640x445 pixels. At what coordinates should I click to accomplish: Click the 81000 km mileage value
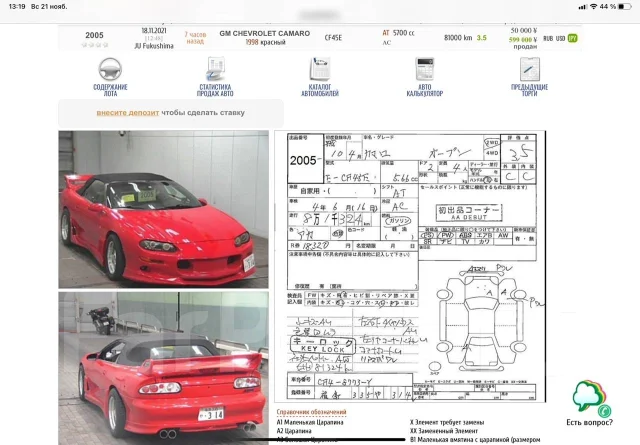click(x=458, y=38)
